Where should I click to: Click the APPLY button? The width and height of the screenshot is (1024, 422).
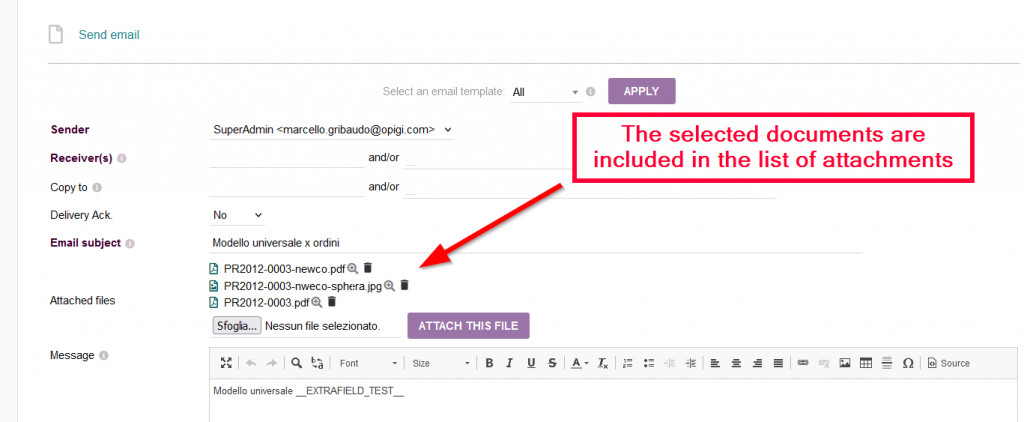pyautogui.click(x=641, y=91)
